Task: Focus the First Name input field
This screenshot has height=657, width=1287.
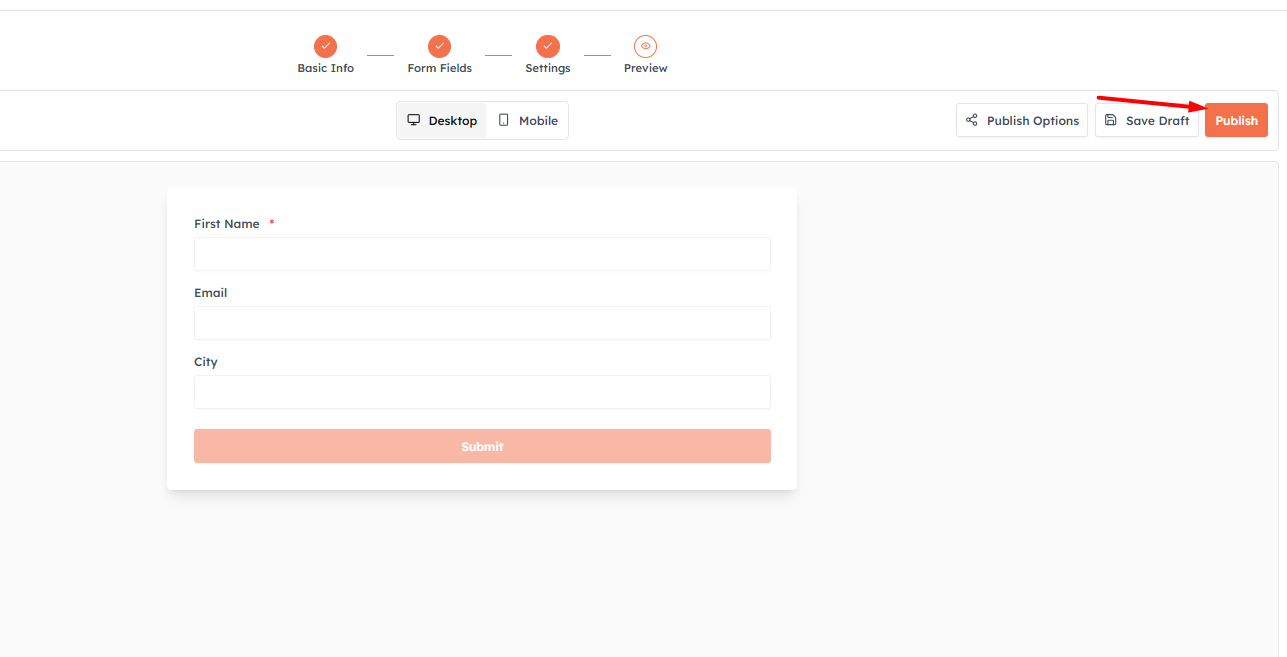Action: point(482,254)
